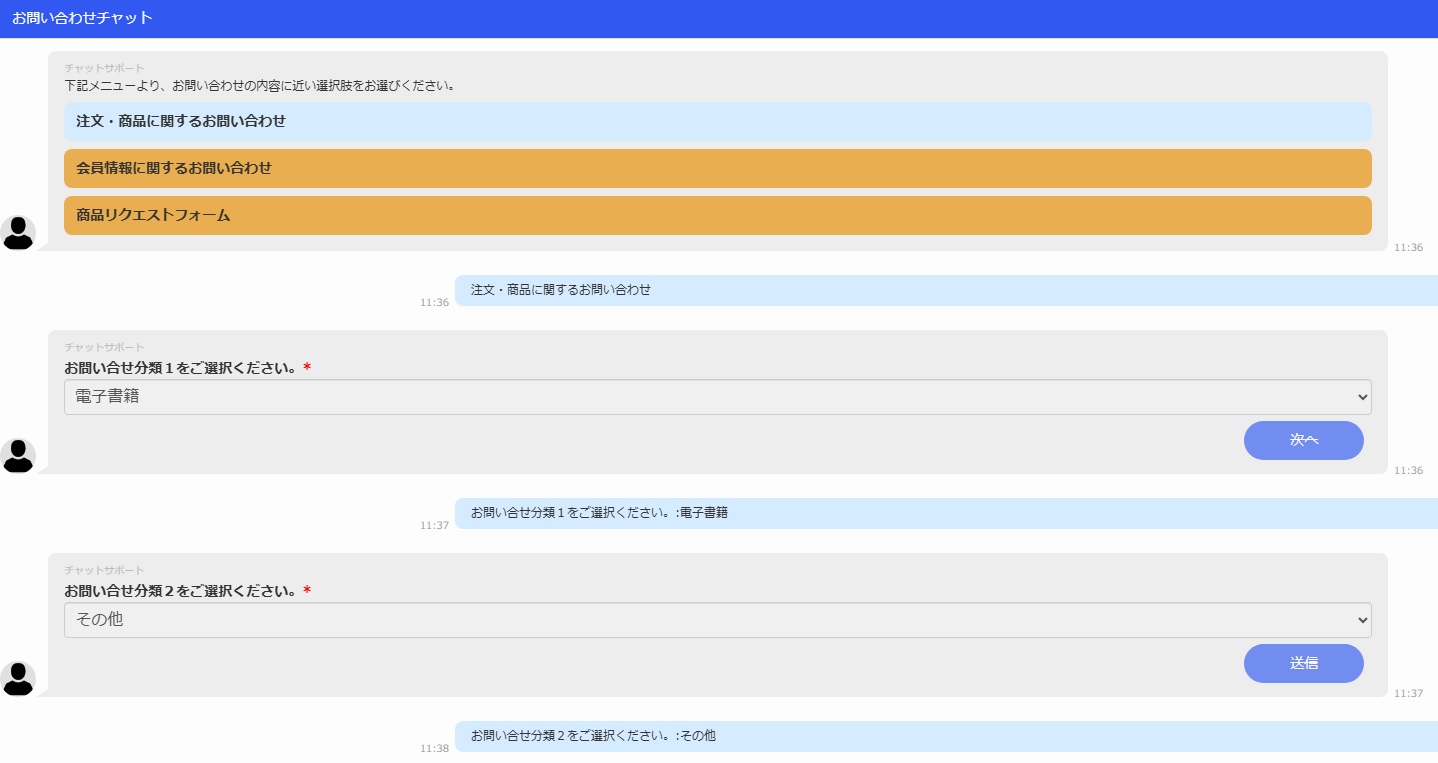Click the arrow on the その他 select box
Image resolution: width=1438 pixels, height=763 pixels.
coord(1361,620)
